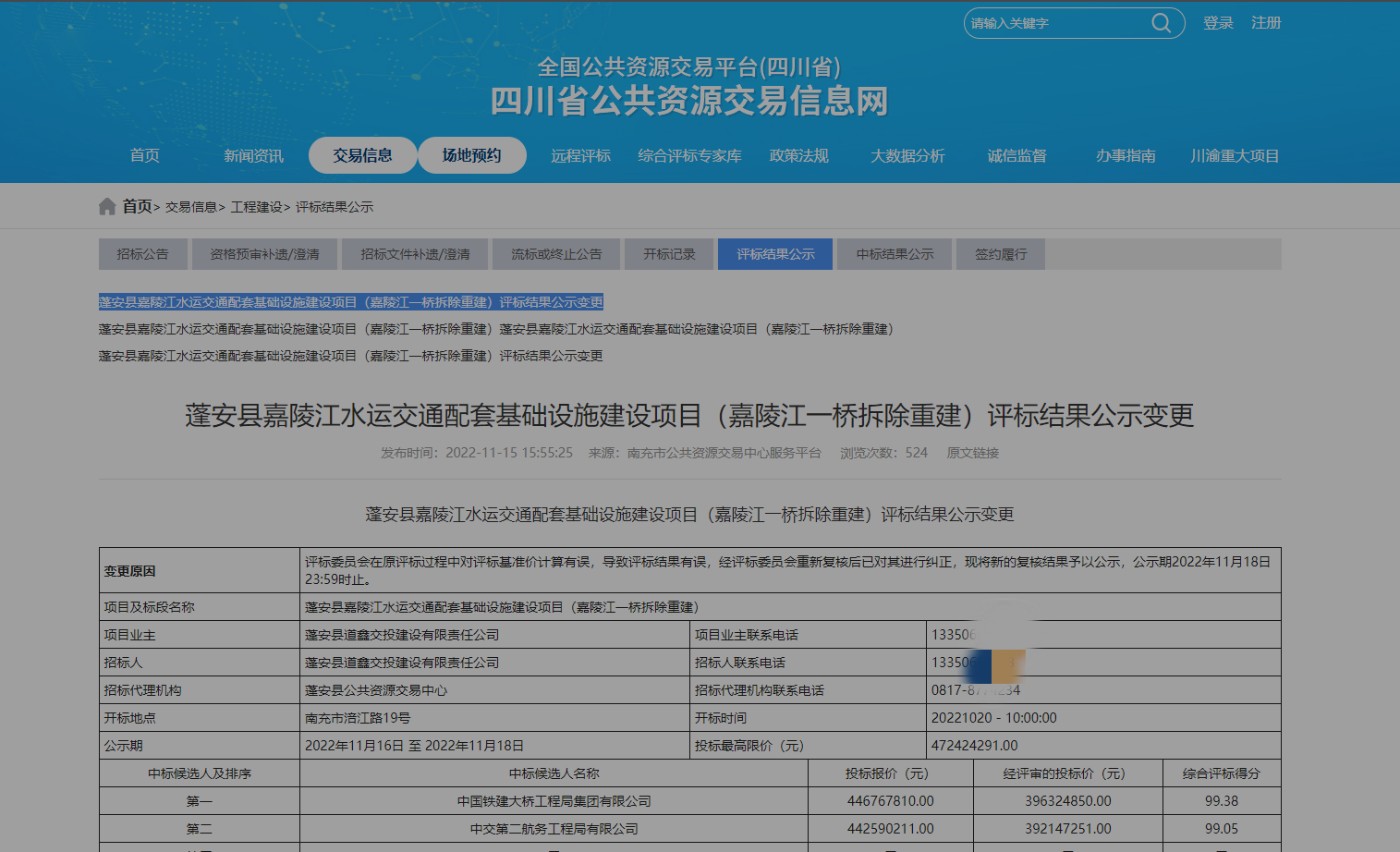1400x852 pixels.
Task: Click 第一 ranking cell
Action: [x=199, y=801]
